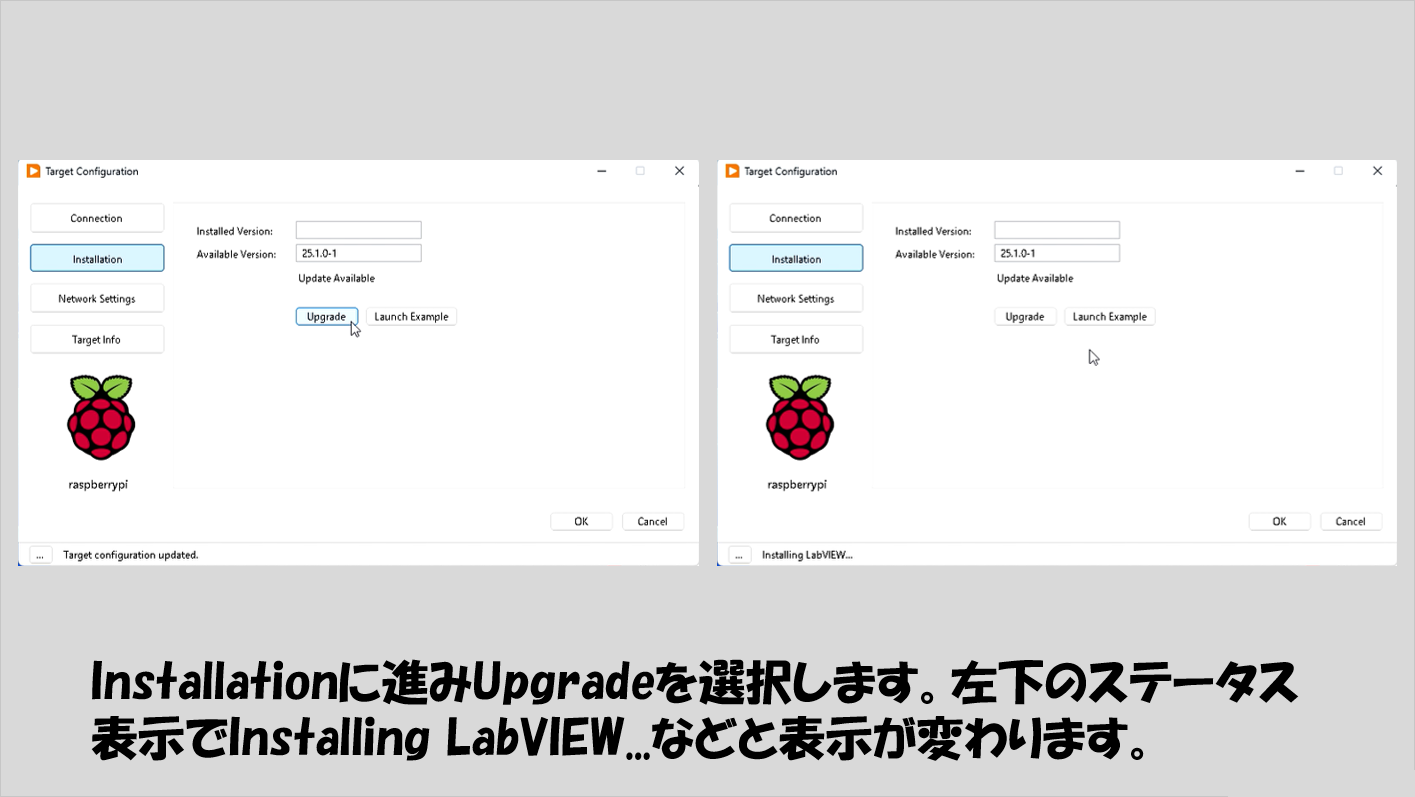Image resolution: width=1415 pixels, height=797 pixels.
Task: Click the '...' status button in left window
Action: [41, 555]
